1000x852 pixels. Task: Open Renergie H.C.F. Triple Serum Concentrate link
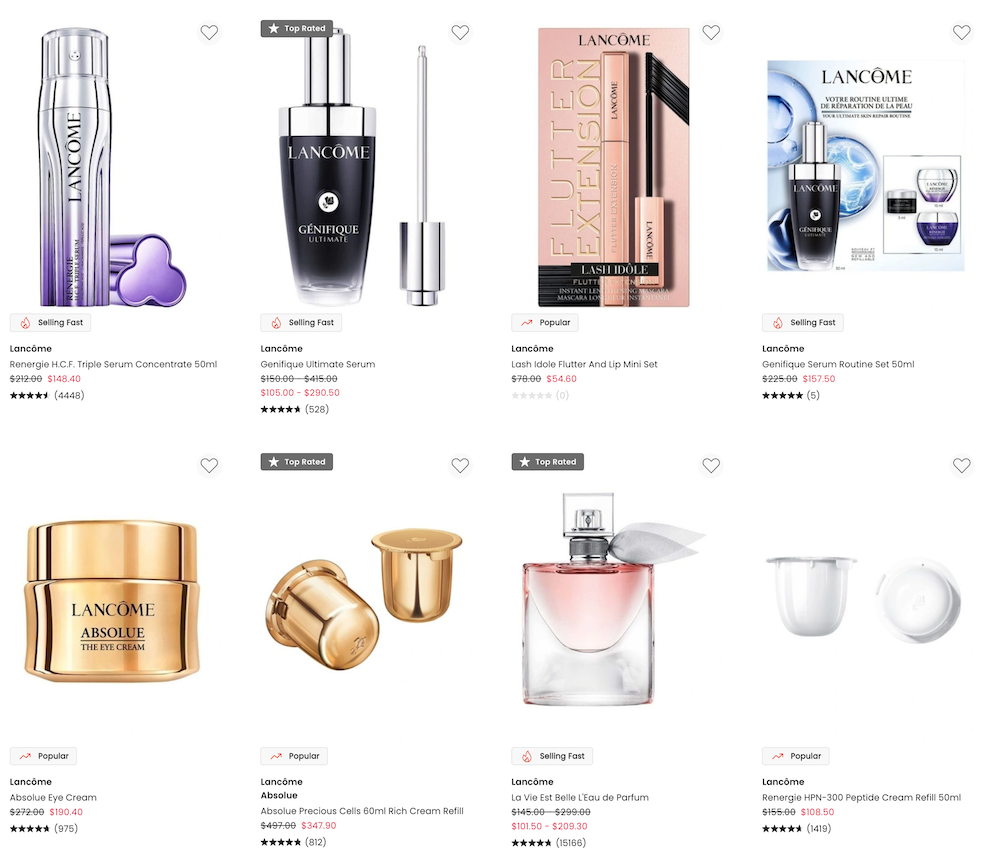(x=114, y=364)
